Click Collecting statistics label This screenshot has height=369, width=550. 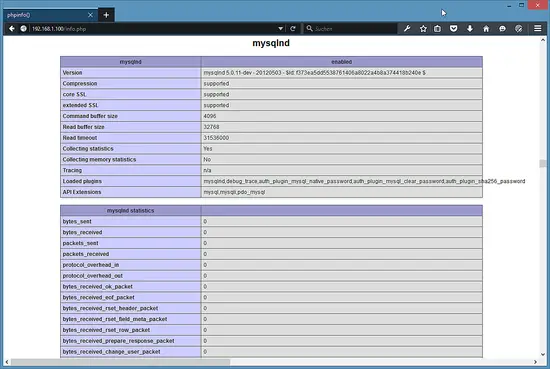click(88, 149)
